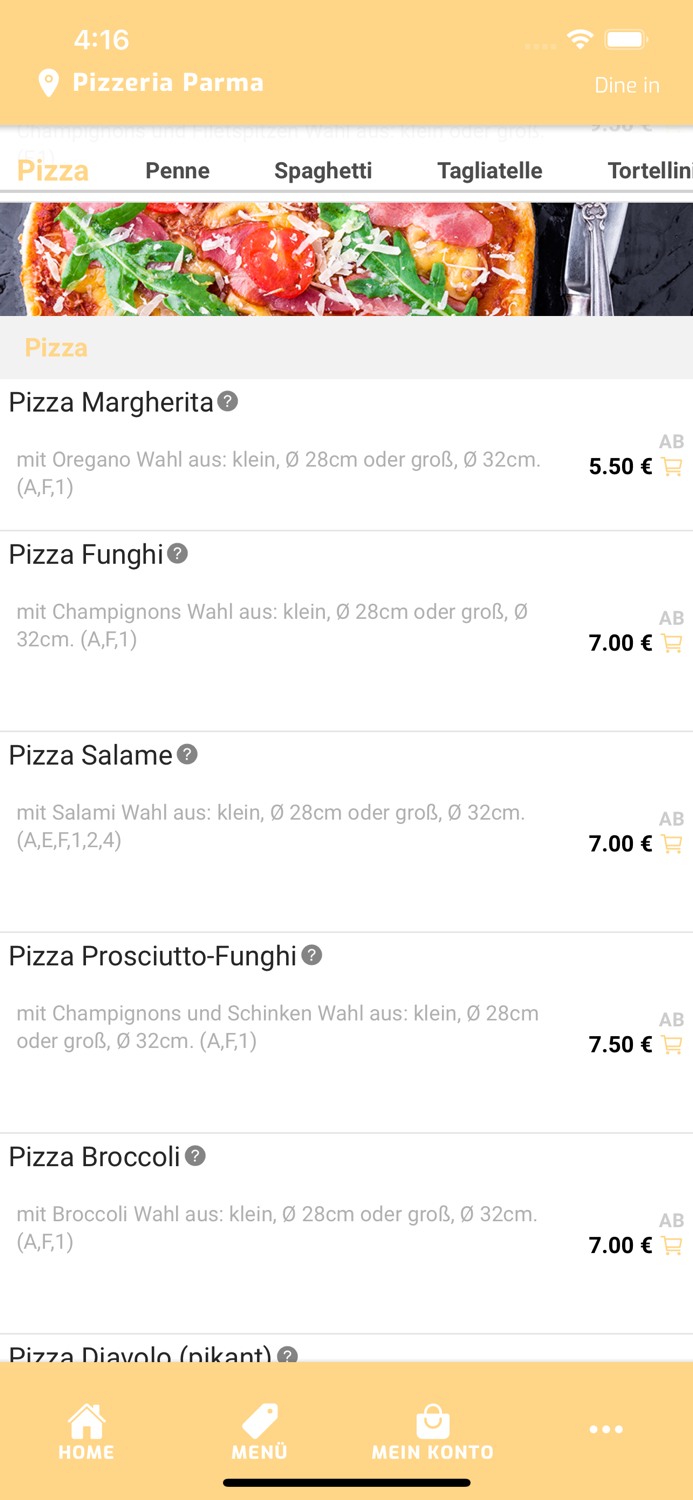
Task: Open the Spaghetti category tab
Action: point(323,171)
